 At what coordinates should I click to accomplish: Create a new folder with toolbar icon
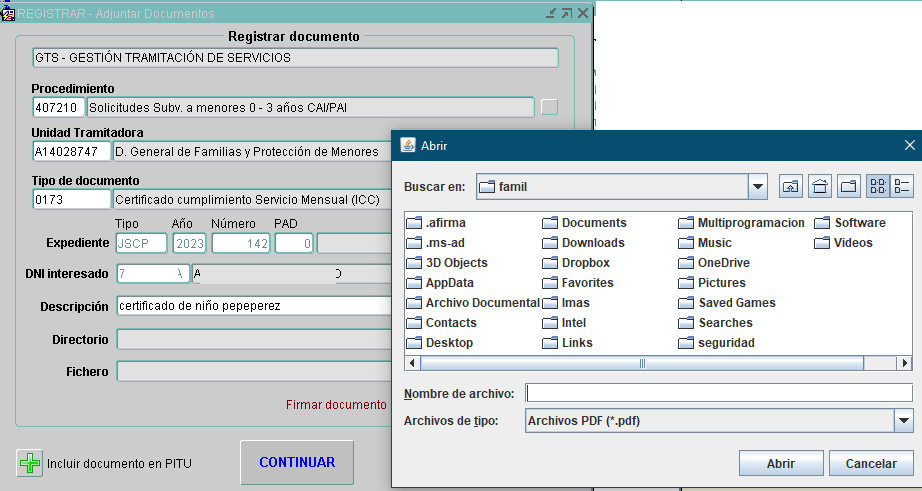point(848,186)
